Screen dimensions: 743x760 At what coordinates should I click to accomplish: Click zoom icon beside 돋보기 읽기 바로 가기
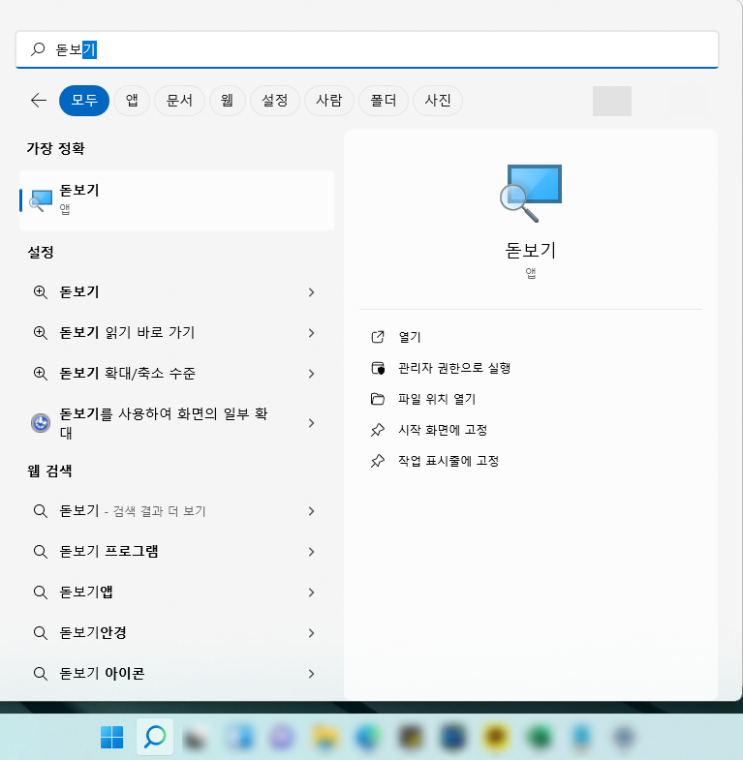(40, 332)
